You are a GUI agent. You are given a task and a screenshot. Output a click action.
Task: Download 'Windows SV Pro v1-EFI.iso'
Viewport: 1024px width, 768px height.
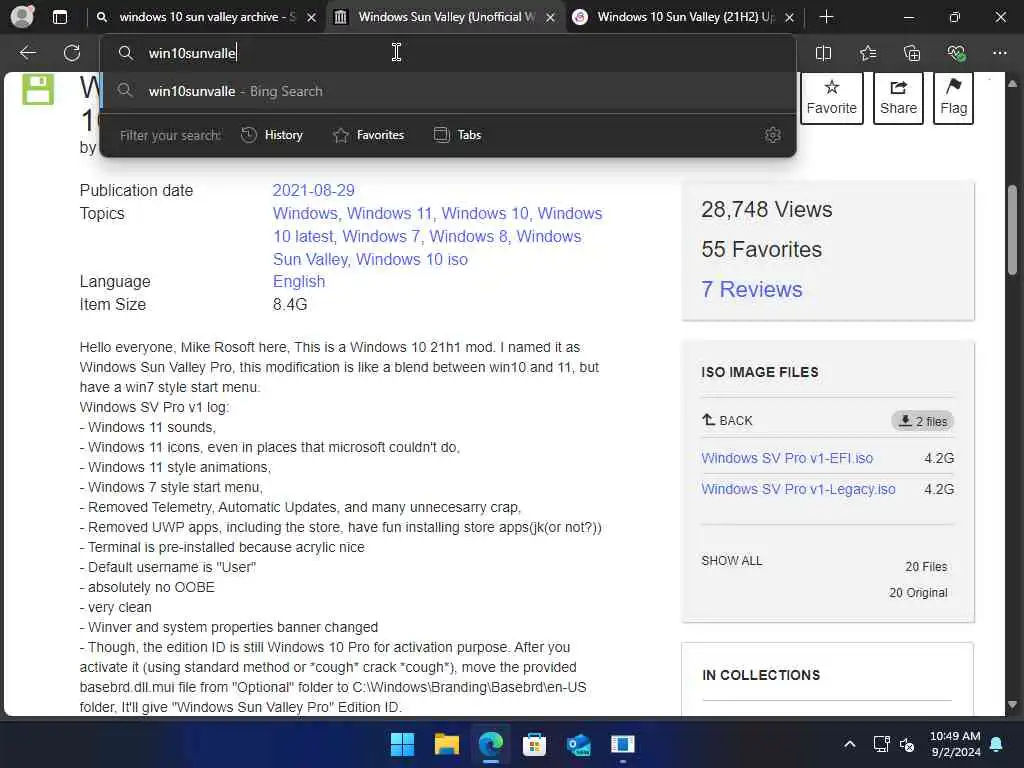787,458
